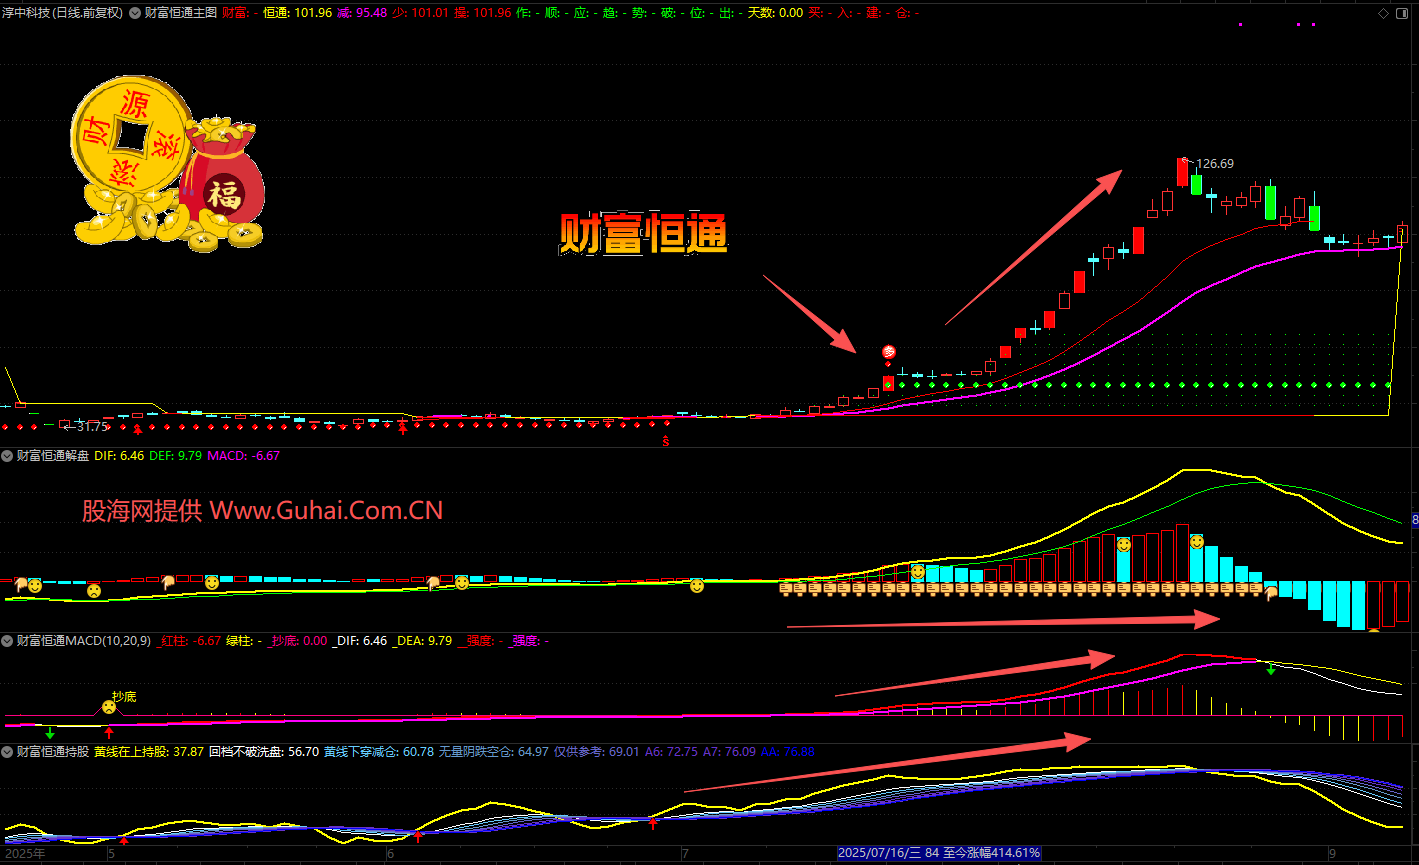The image size is (1419, 865).
Task: Click the frowning face icon above 抄底 label
Action: tap(109, 708)
